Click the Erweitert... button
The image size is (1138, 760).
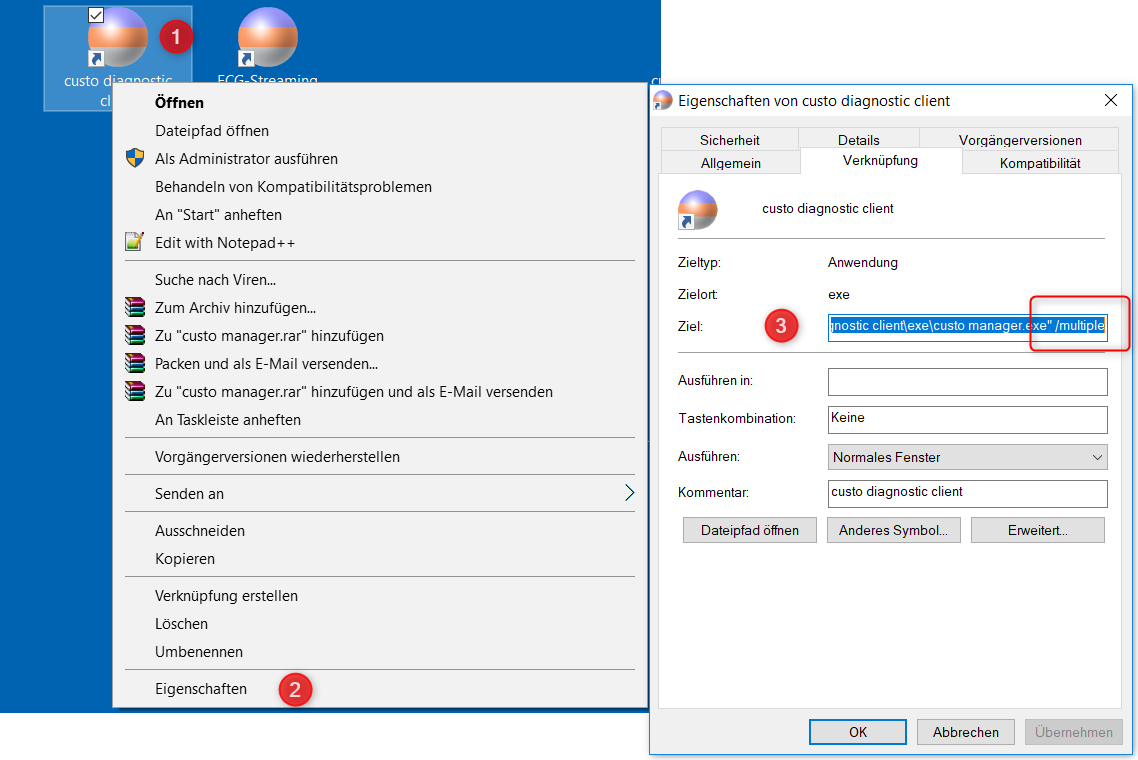[x=1038, y=530]
